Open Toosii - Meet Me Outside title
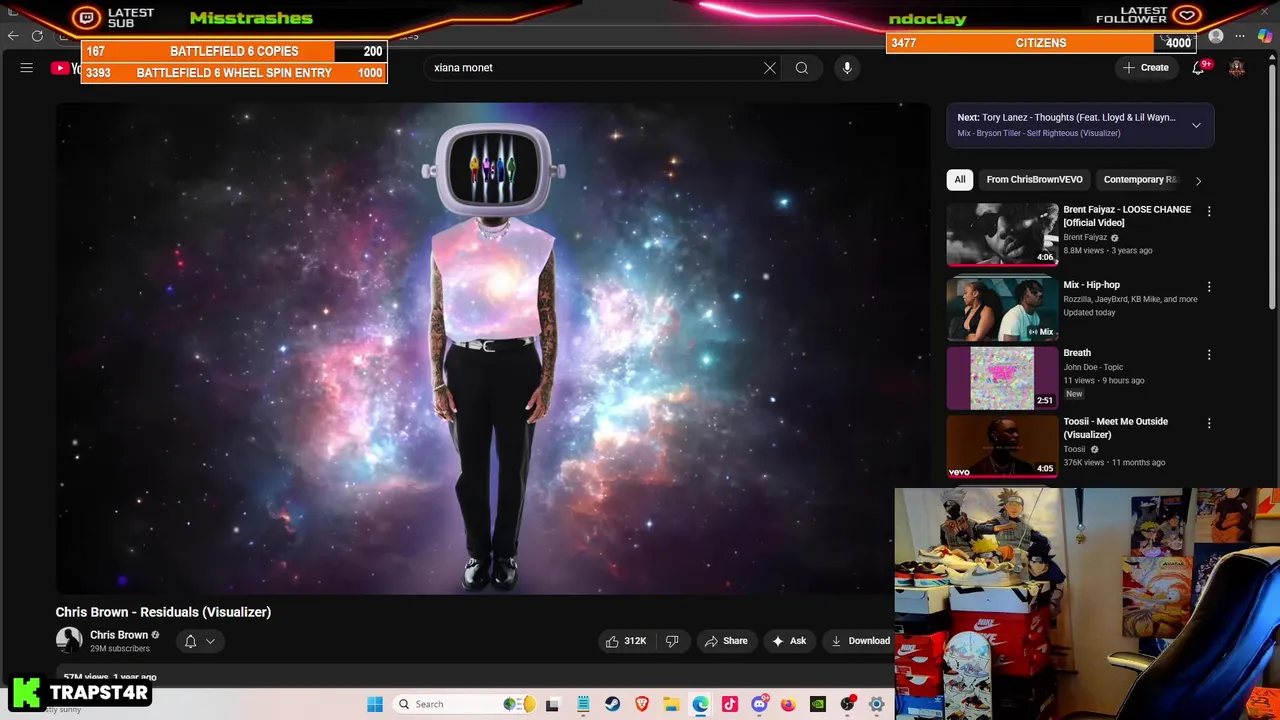Viewport: 1280px width, 720px height. tap(1115, 428)
